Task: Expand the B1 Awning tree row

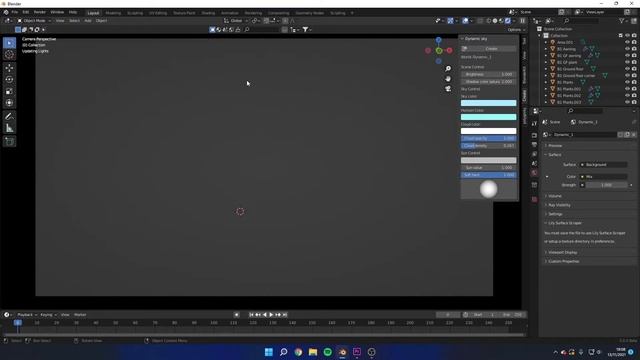Action: 546,49
